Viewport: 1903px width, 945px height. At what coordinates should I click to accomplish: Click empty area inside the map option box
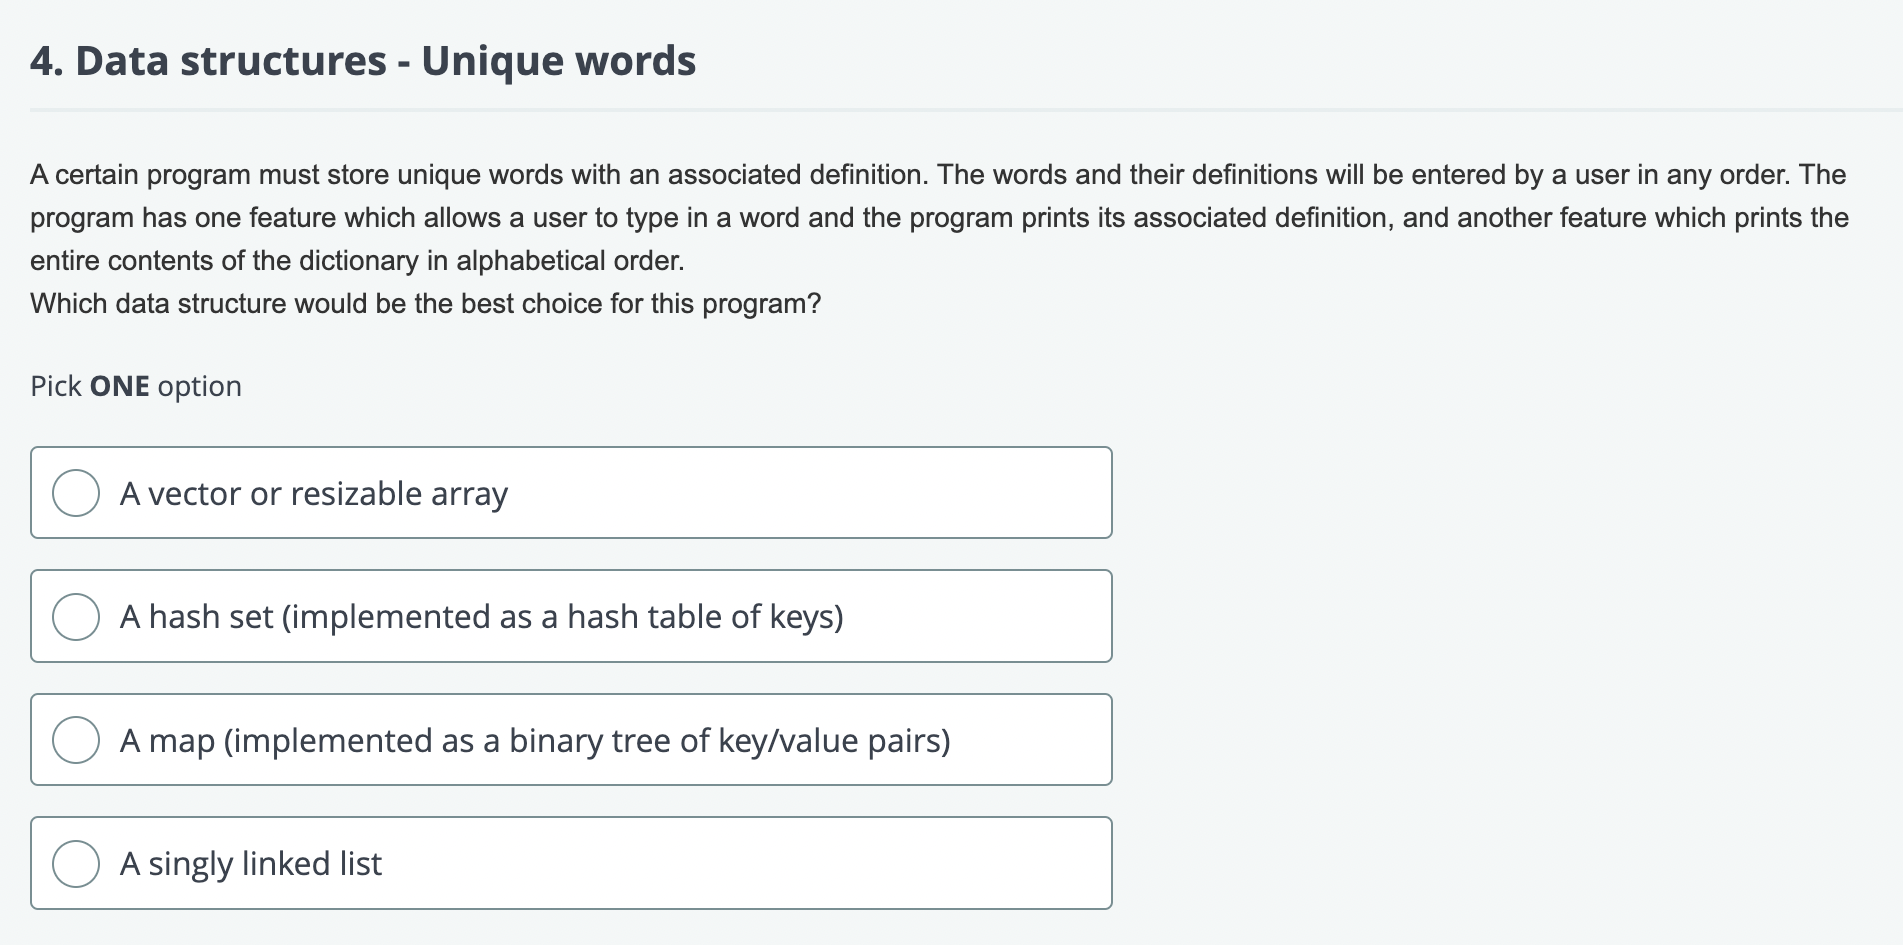pyautogui.click(x=1030, y=740)
